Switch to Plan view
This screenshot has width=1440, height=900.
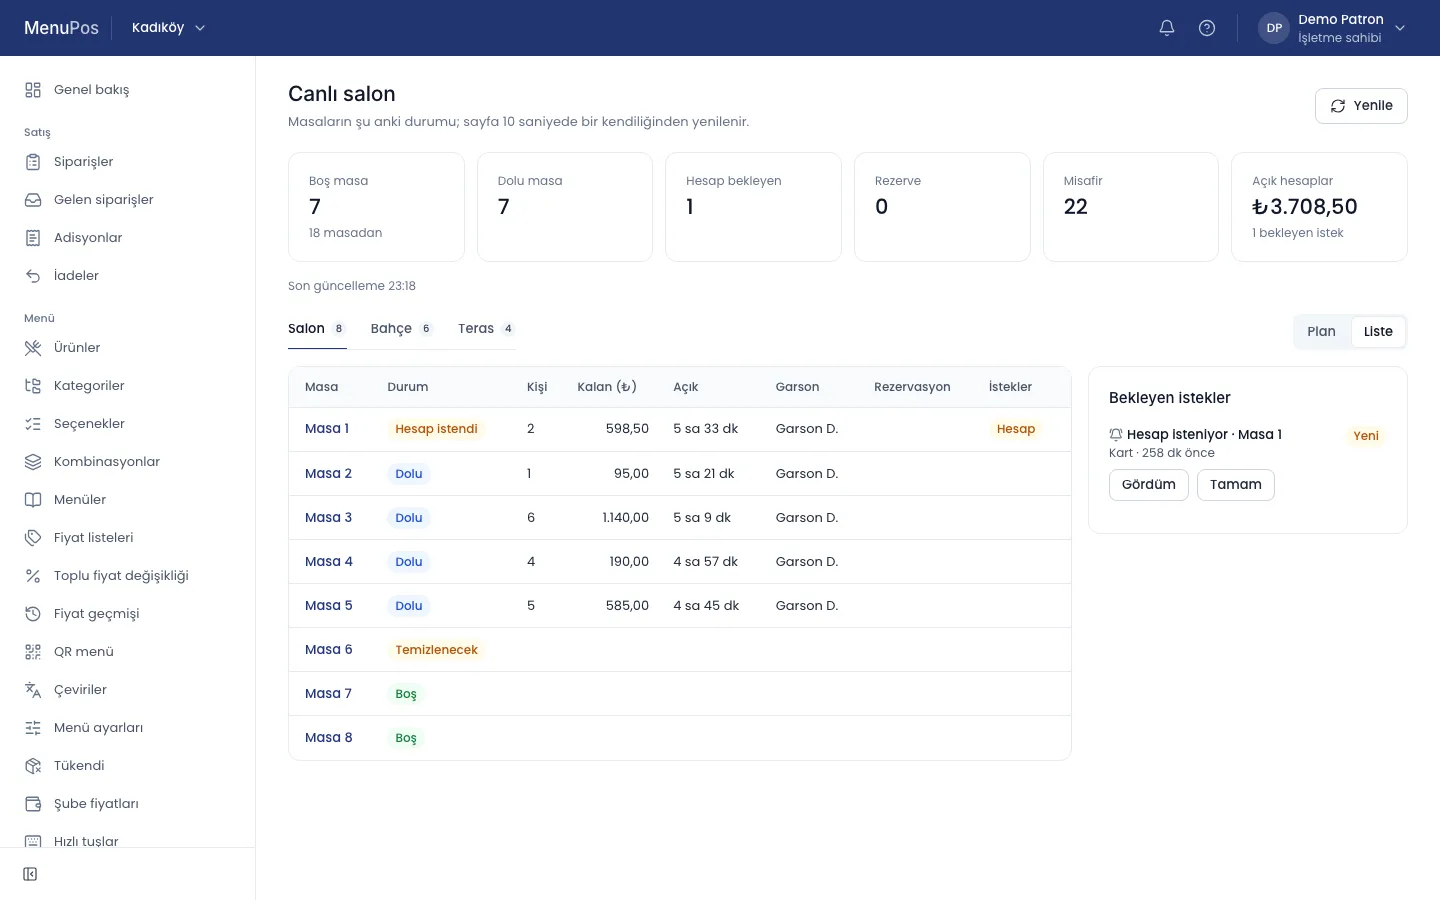pyautogui.click(x=1321, y=332)
